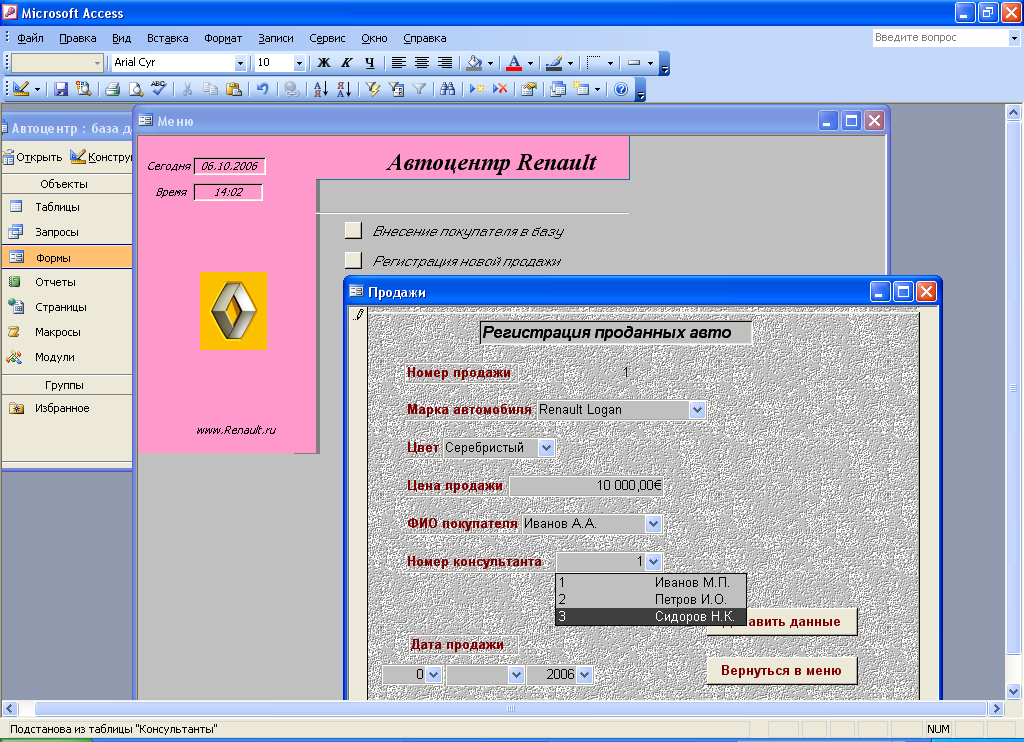Toggle underline (Ч) formatting
Screen dimensions: 1024x742
click(370, 63)
